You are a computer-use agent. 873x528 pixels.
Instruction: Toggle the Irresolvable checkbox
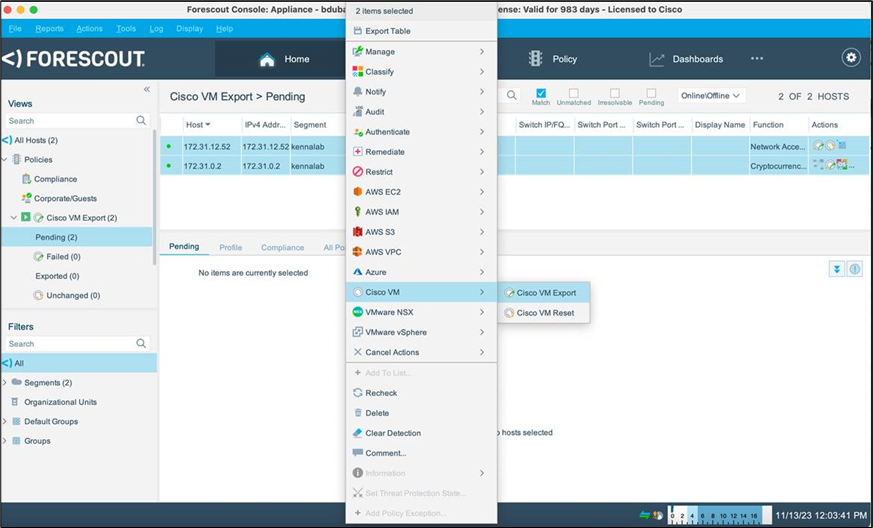(614, 93)
